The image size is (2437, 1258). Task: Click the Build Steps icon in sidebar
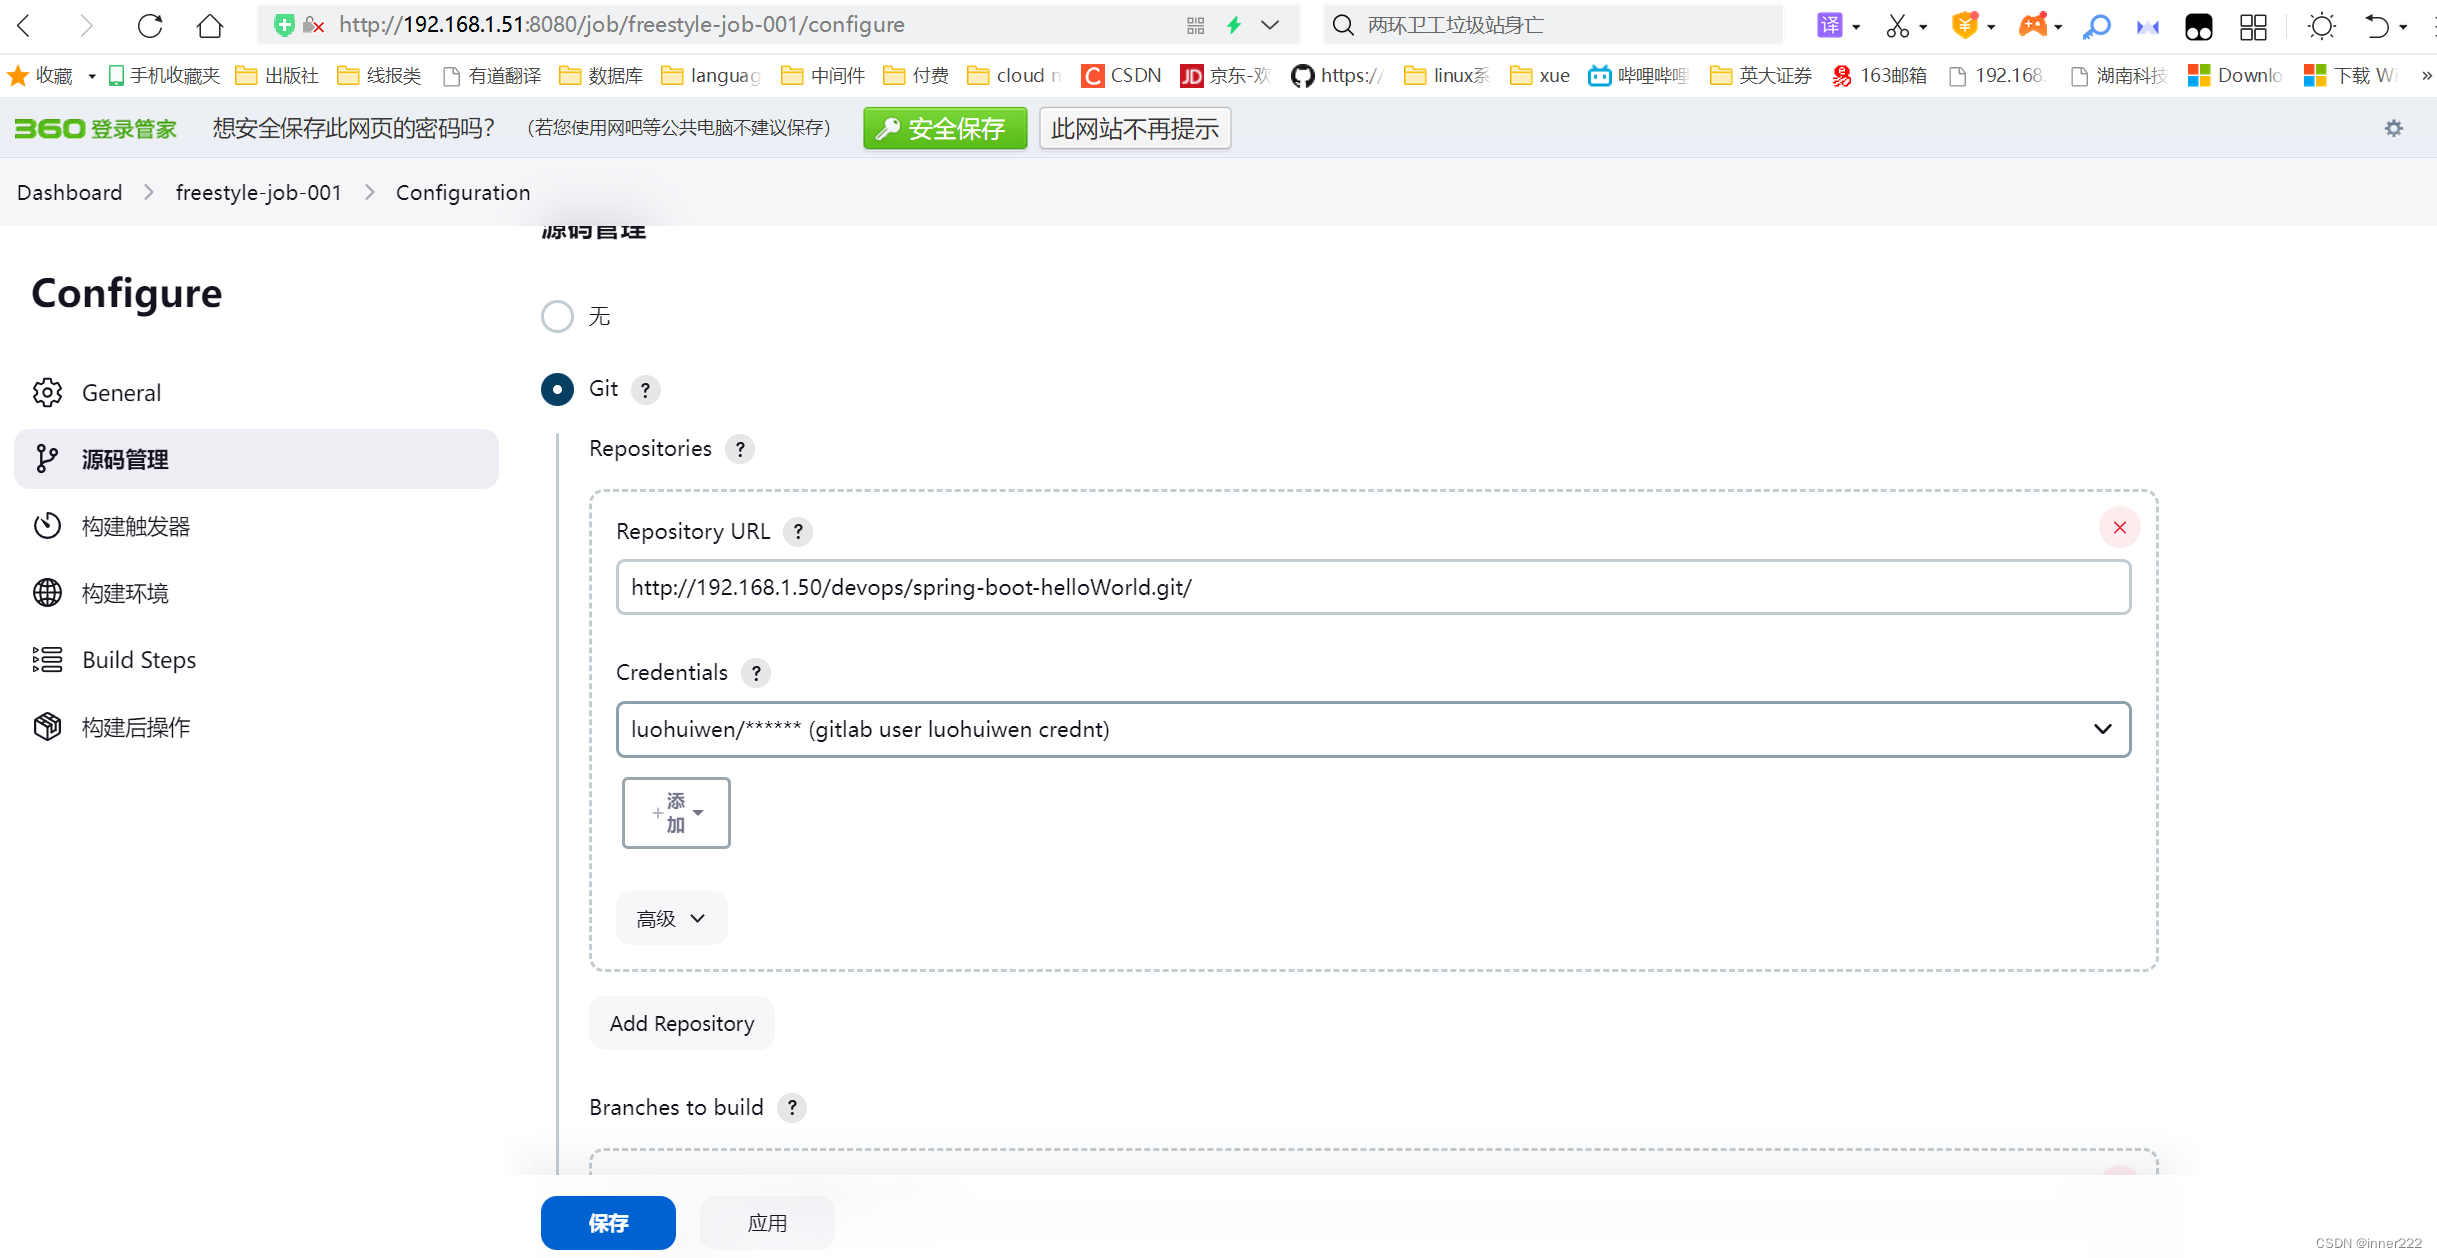(47, 658)
